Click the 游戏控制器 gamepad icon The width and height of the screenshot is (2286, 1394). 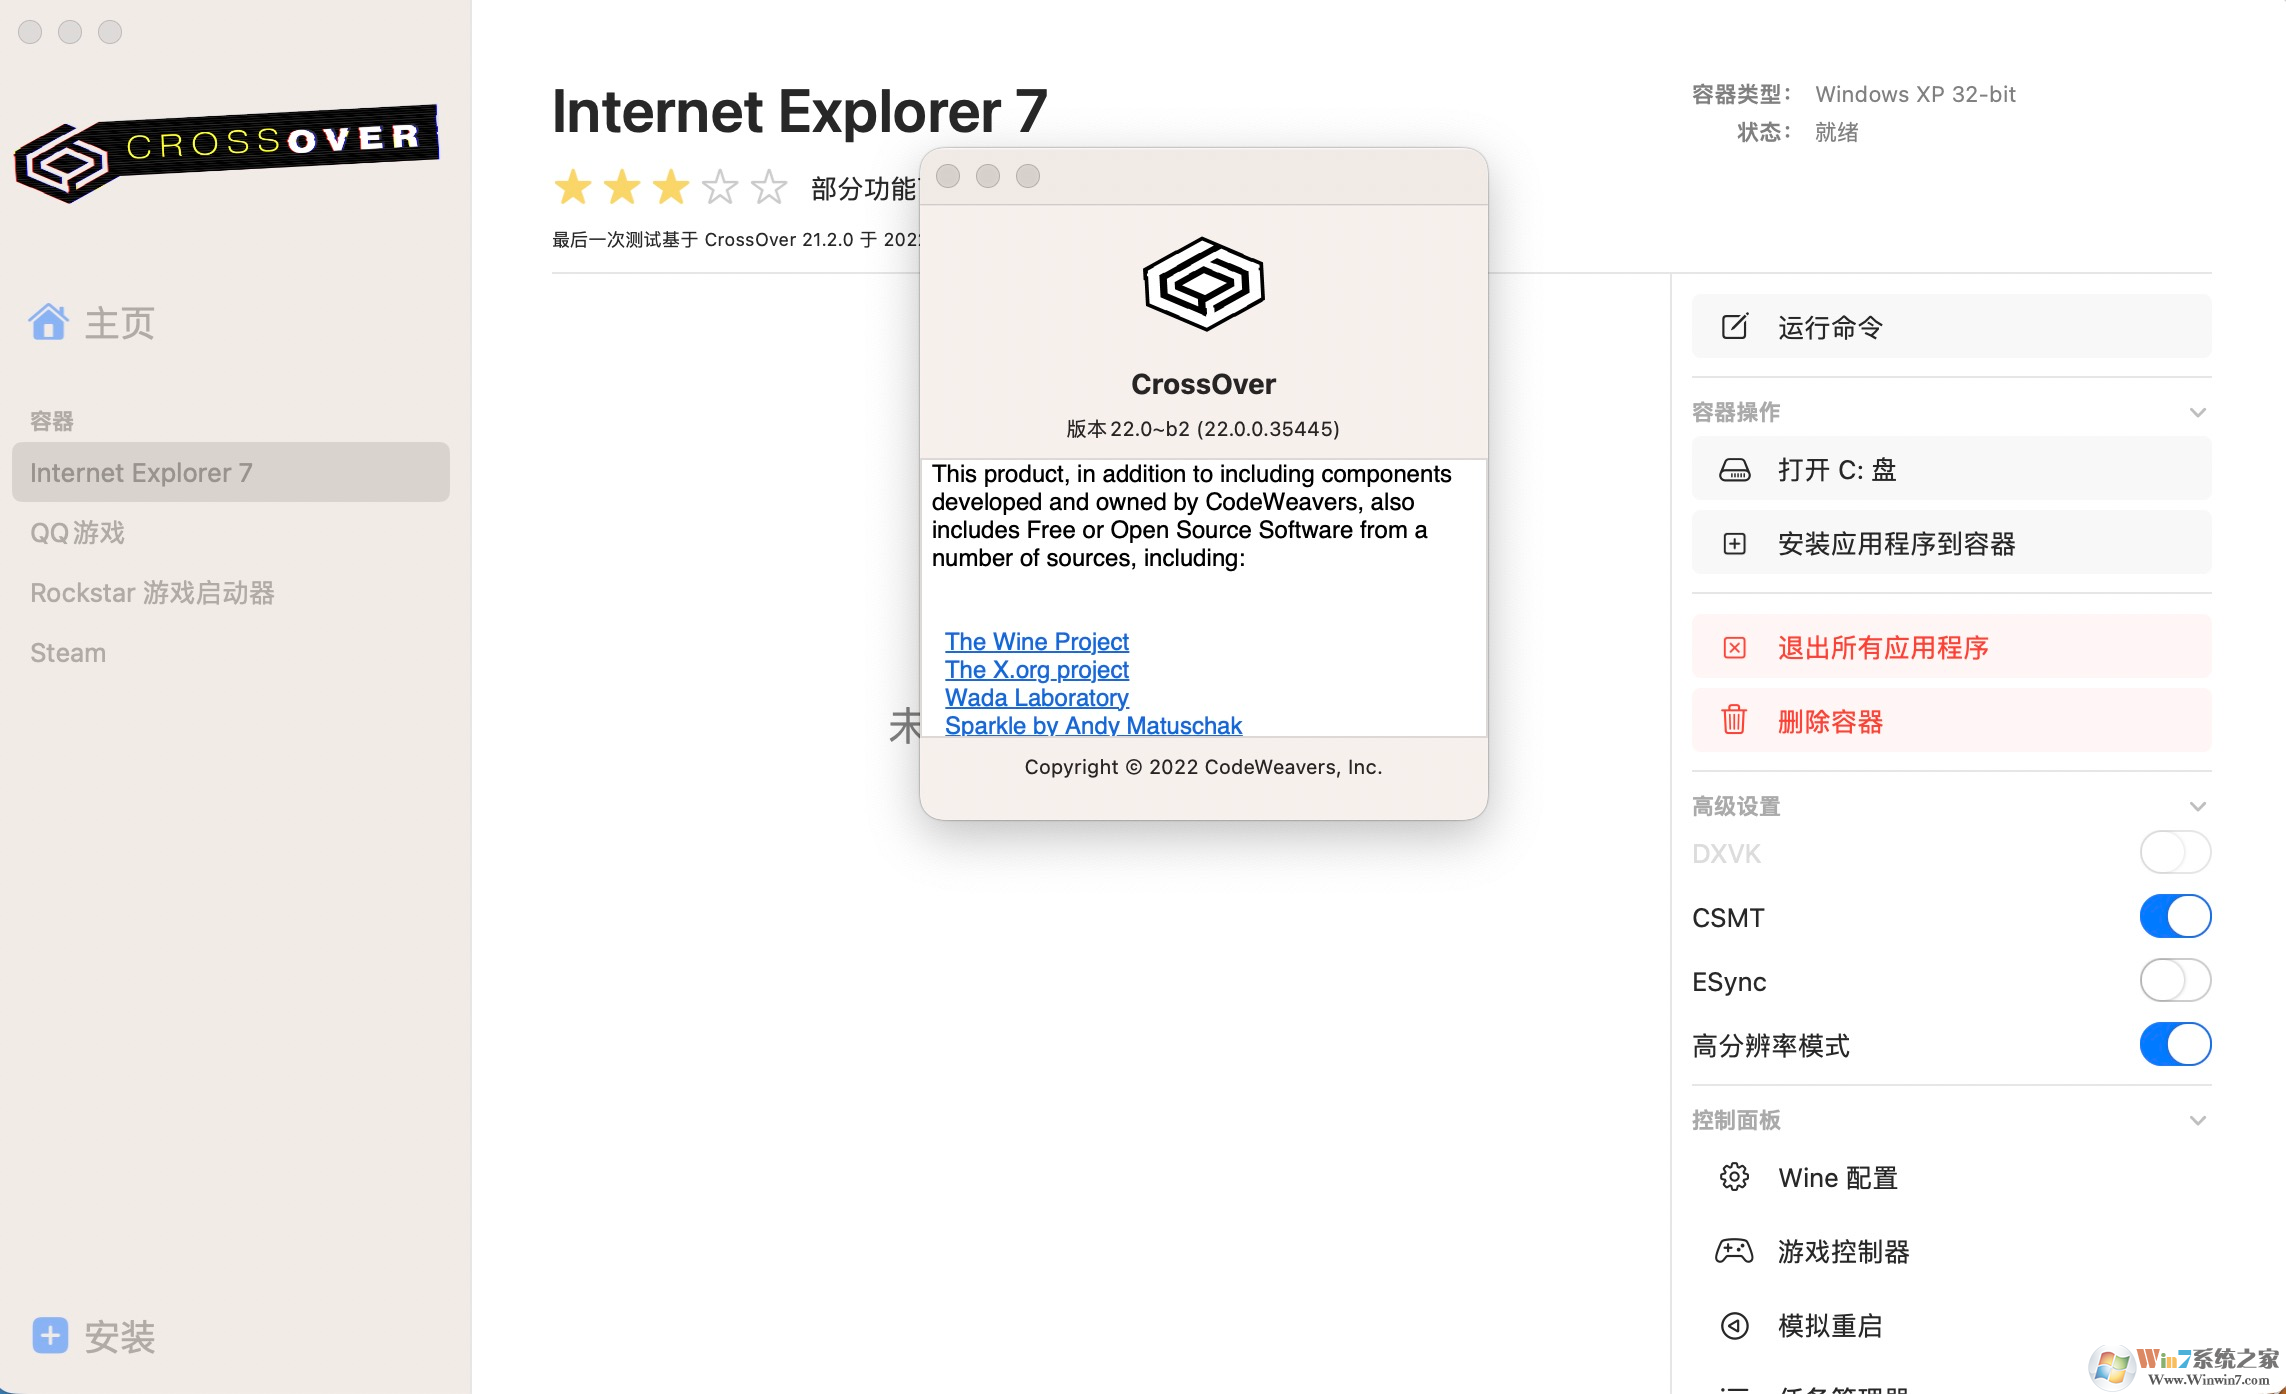coord(1734,1250)
